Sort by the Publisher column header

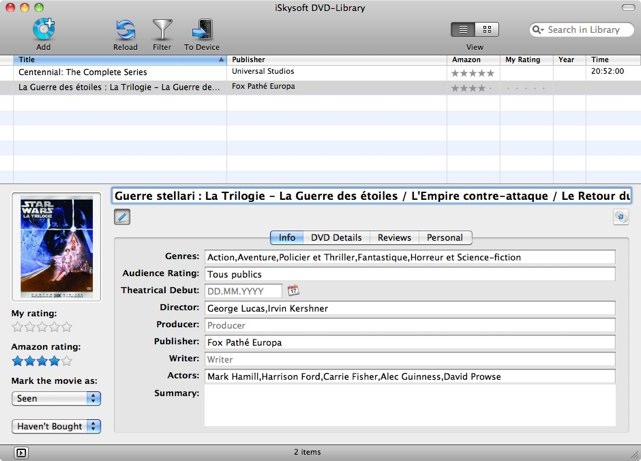coord(336,60)
